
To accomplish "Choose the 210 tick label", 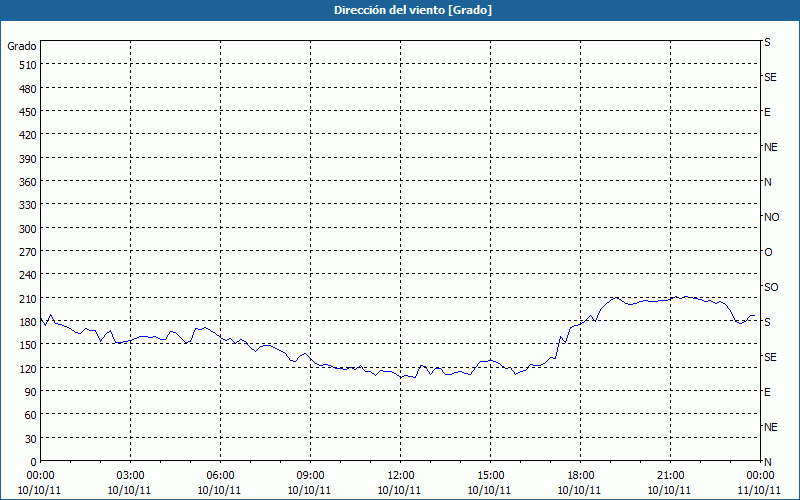I will tap(28, 299).
